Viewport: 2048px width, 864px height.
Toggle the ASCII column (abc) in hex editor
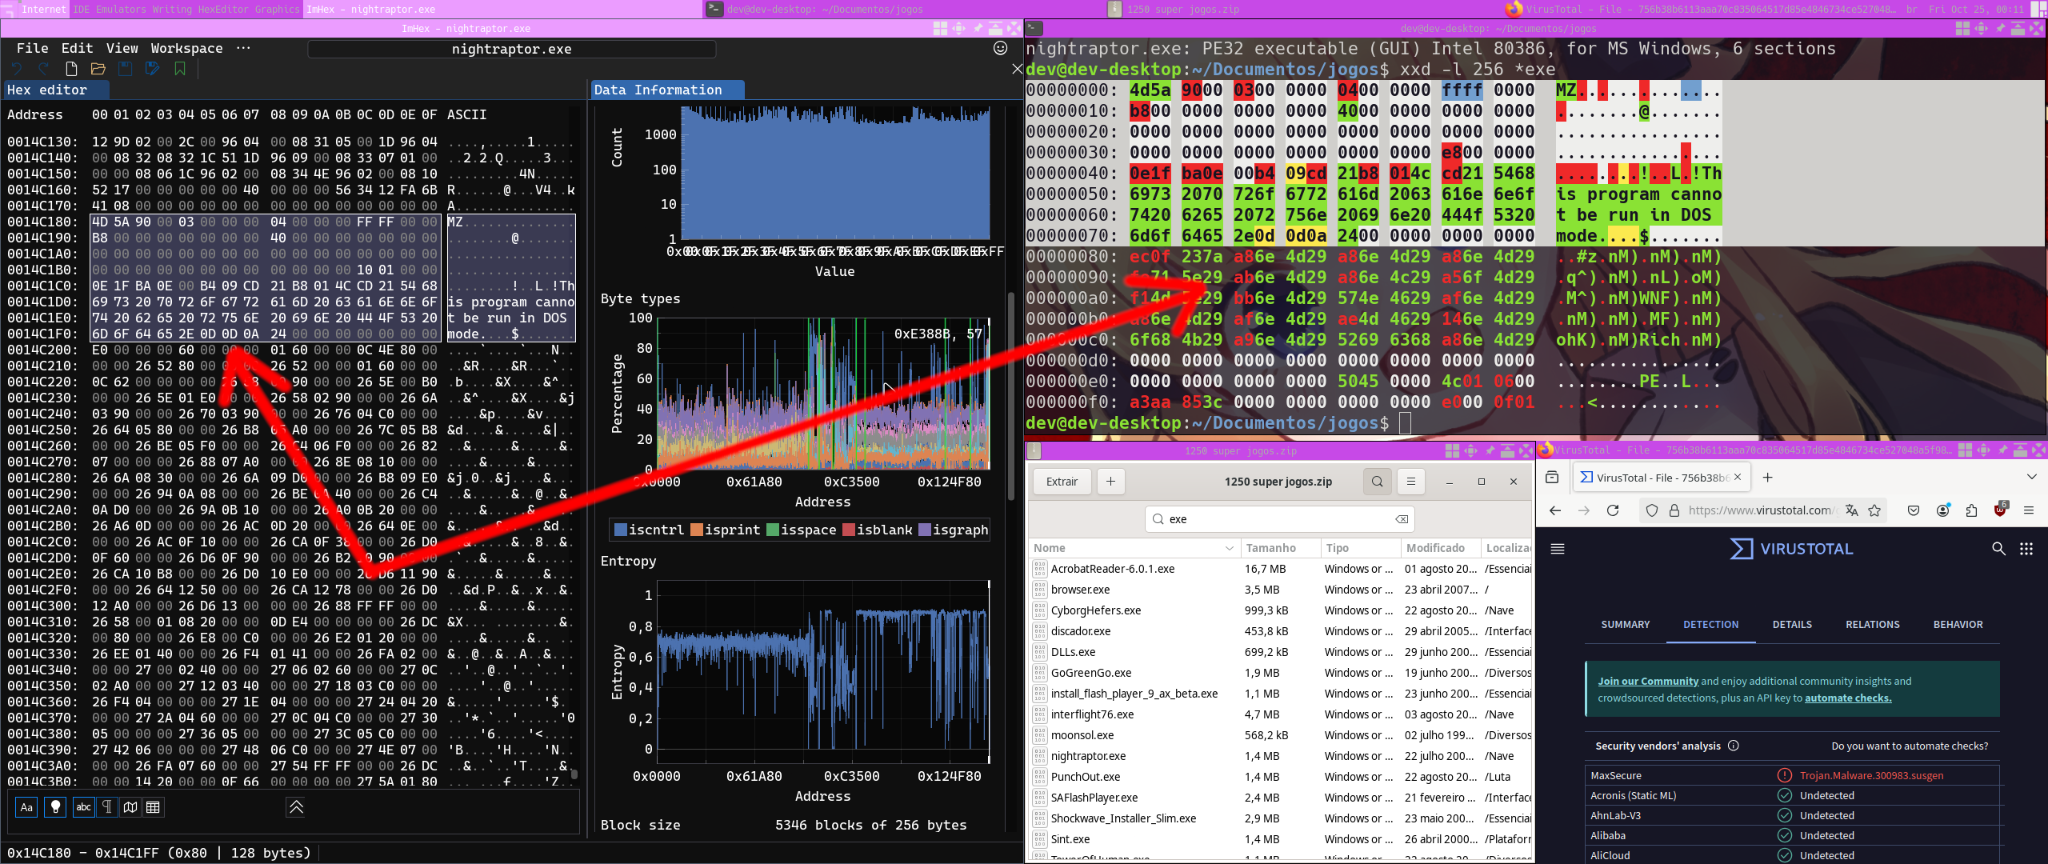coord(84,807)
